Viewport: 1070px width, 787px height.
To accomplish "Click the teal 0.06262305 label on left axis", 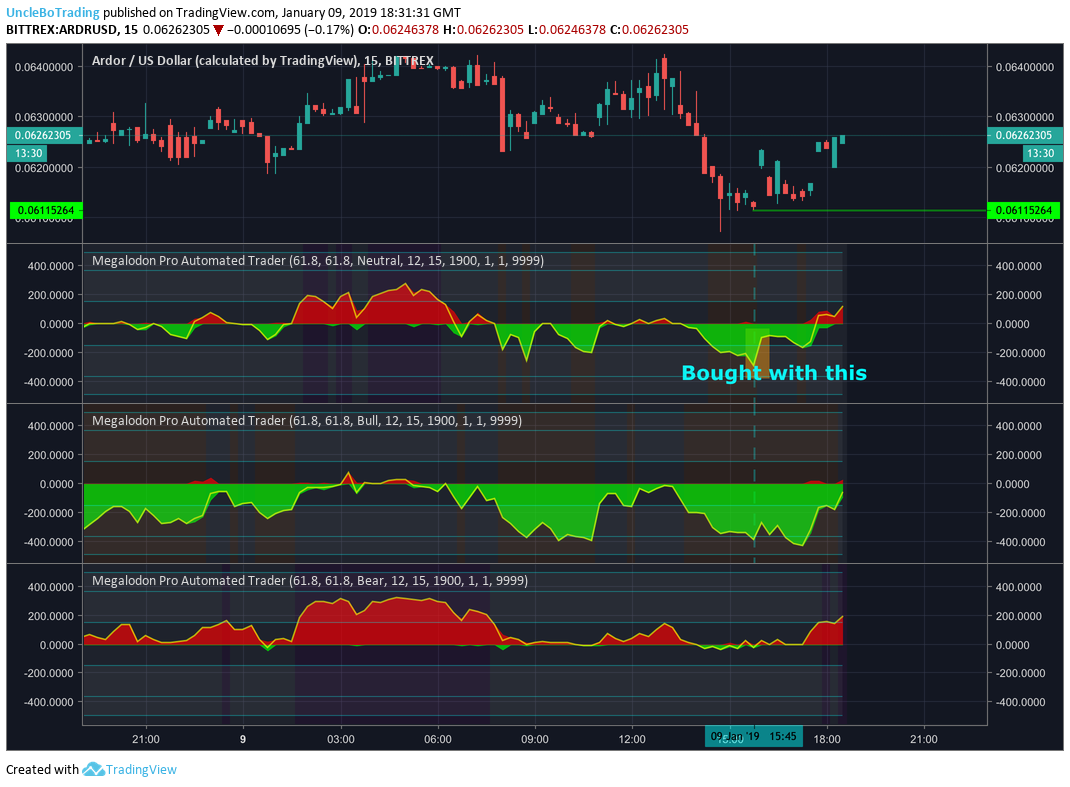I will click(x=44, y=135).
